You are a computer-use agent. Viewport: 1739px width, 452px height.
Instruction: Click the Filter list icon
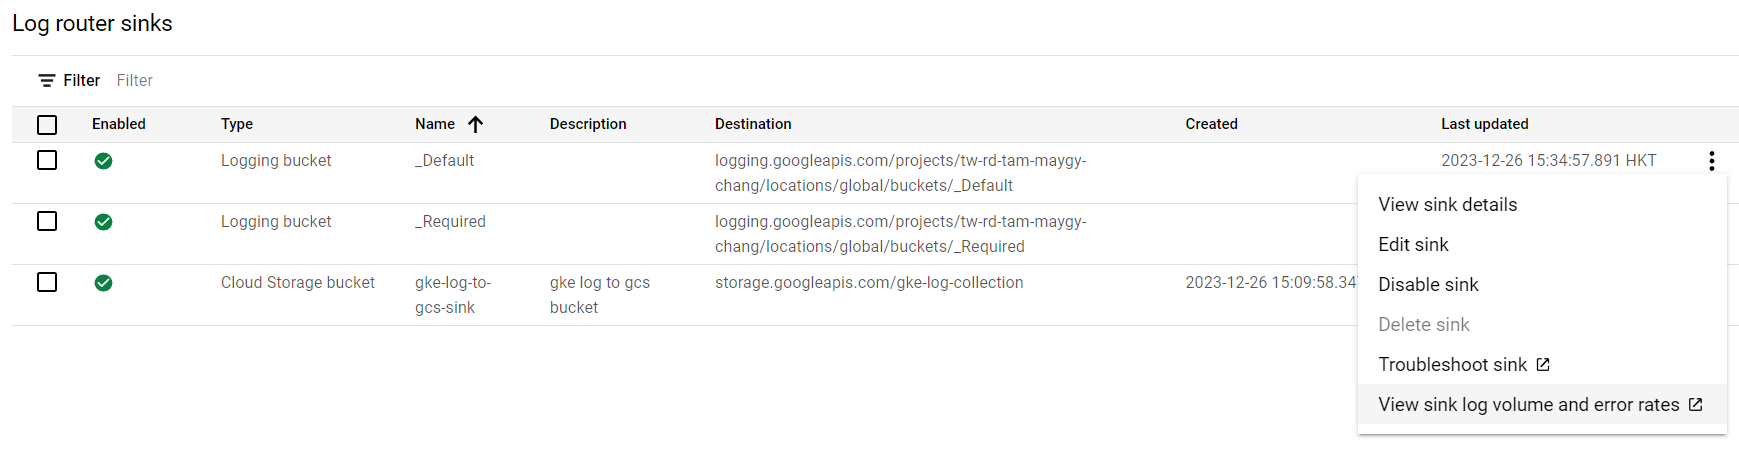[47, 81]
